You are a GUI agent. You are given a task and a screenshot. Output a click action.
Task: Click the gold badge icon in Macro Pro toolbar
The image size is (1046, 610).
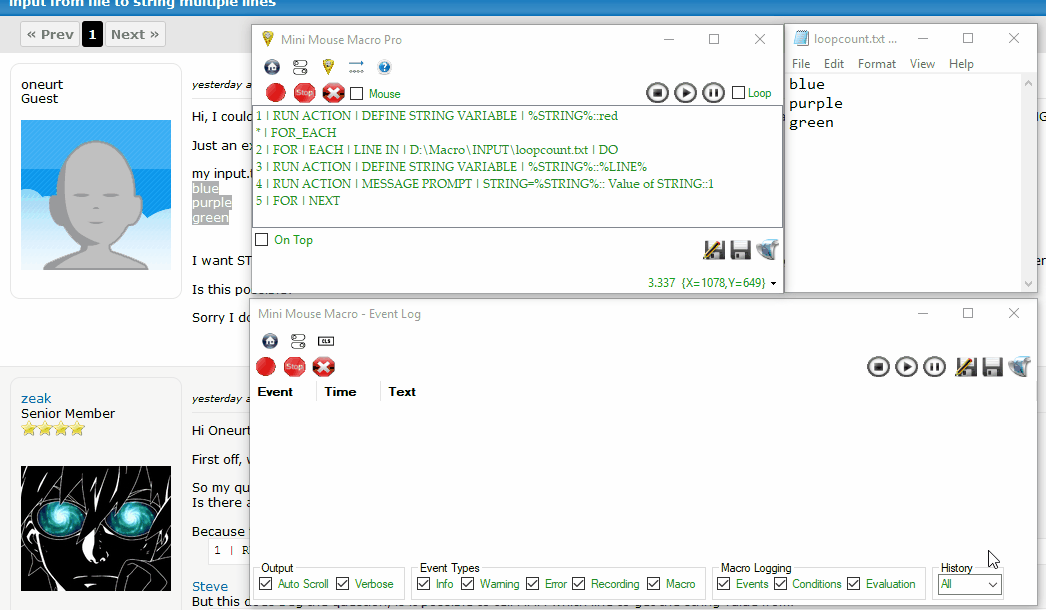tap(328, 67)
